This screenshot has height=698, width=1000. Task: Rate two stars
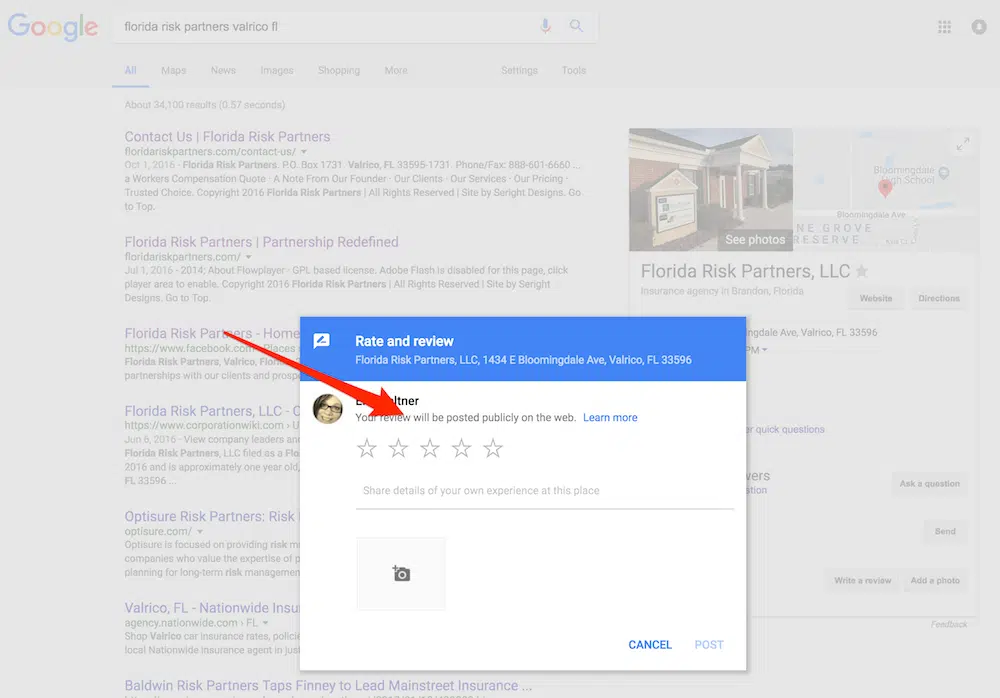[398, 449]
